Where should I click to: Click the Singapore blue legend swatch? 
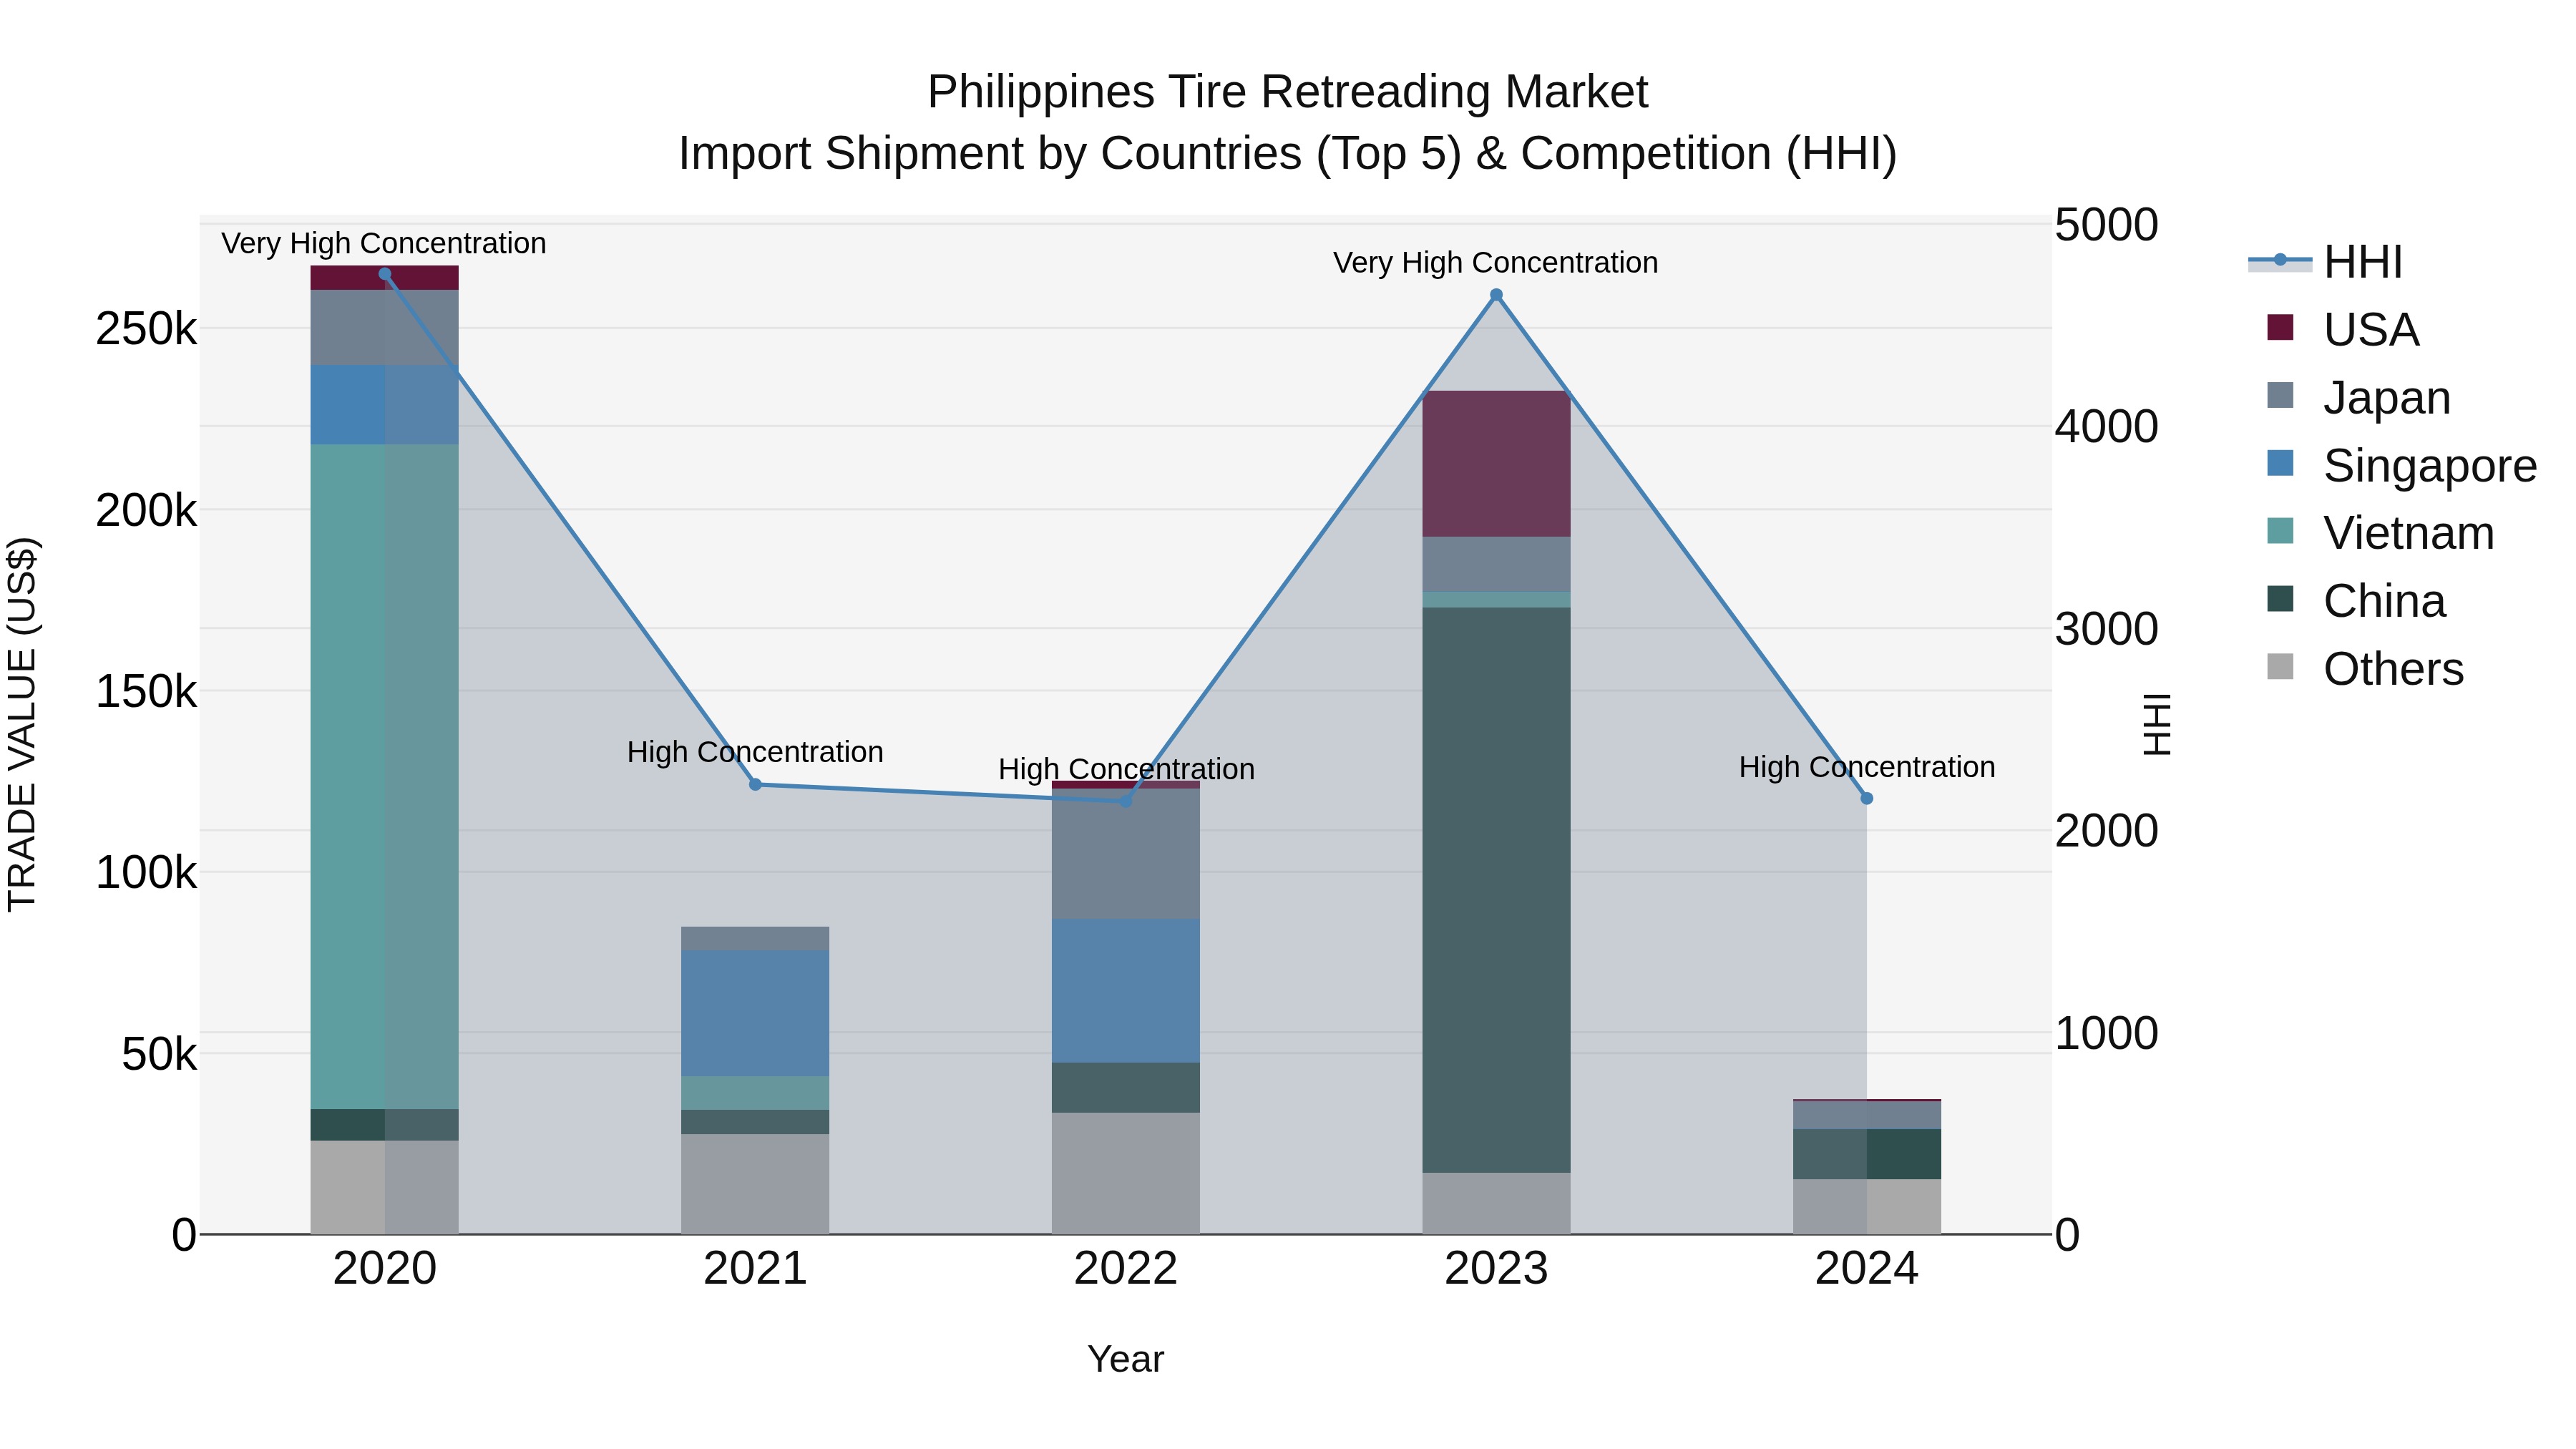pyautogui.click(x=2280, y=463)
